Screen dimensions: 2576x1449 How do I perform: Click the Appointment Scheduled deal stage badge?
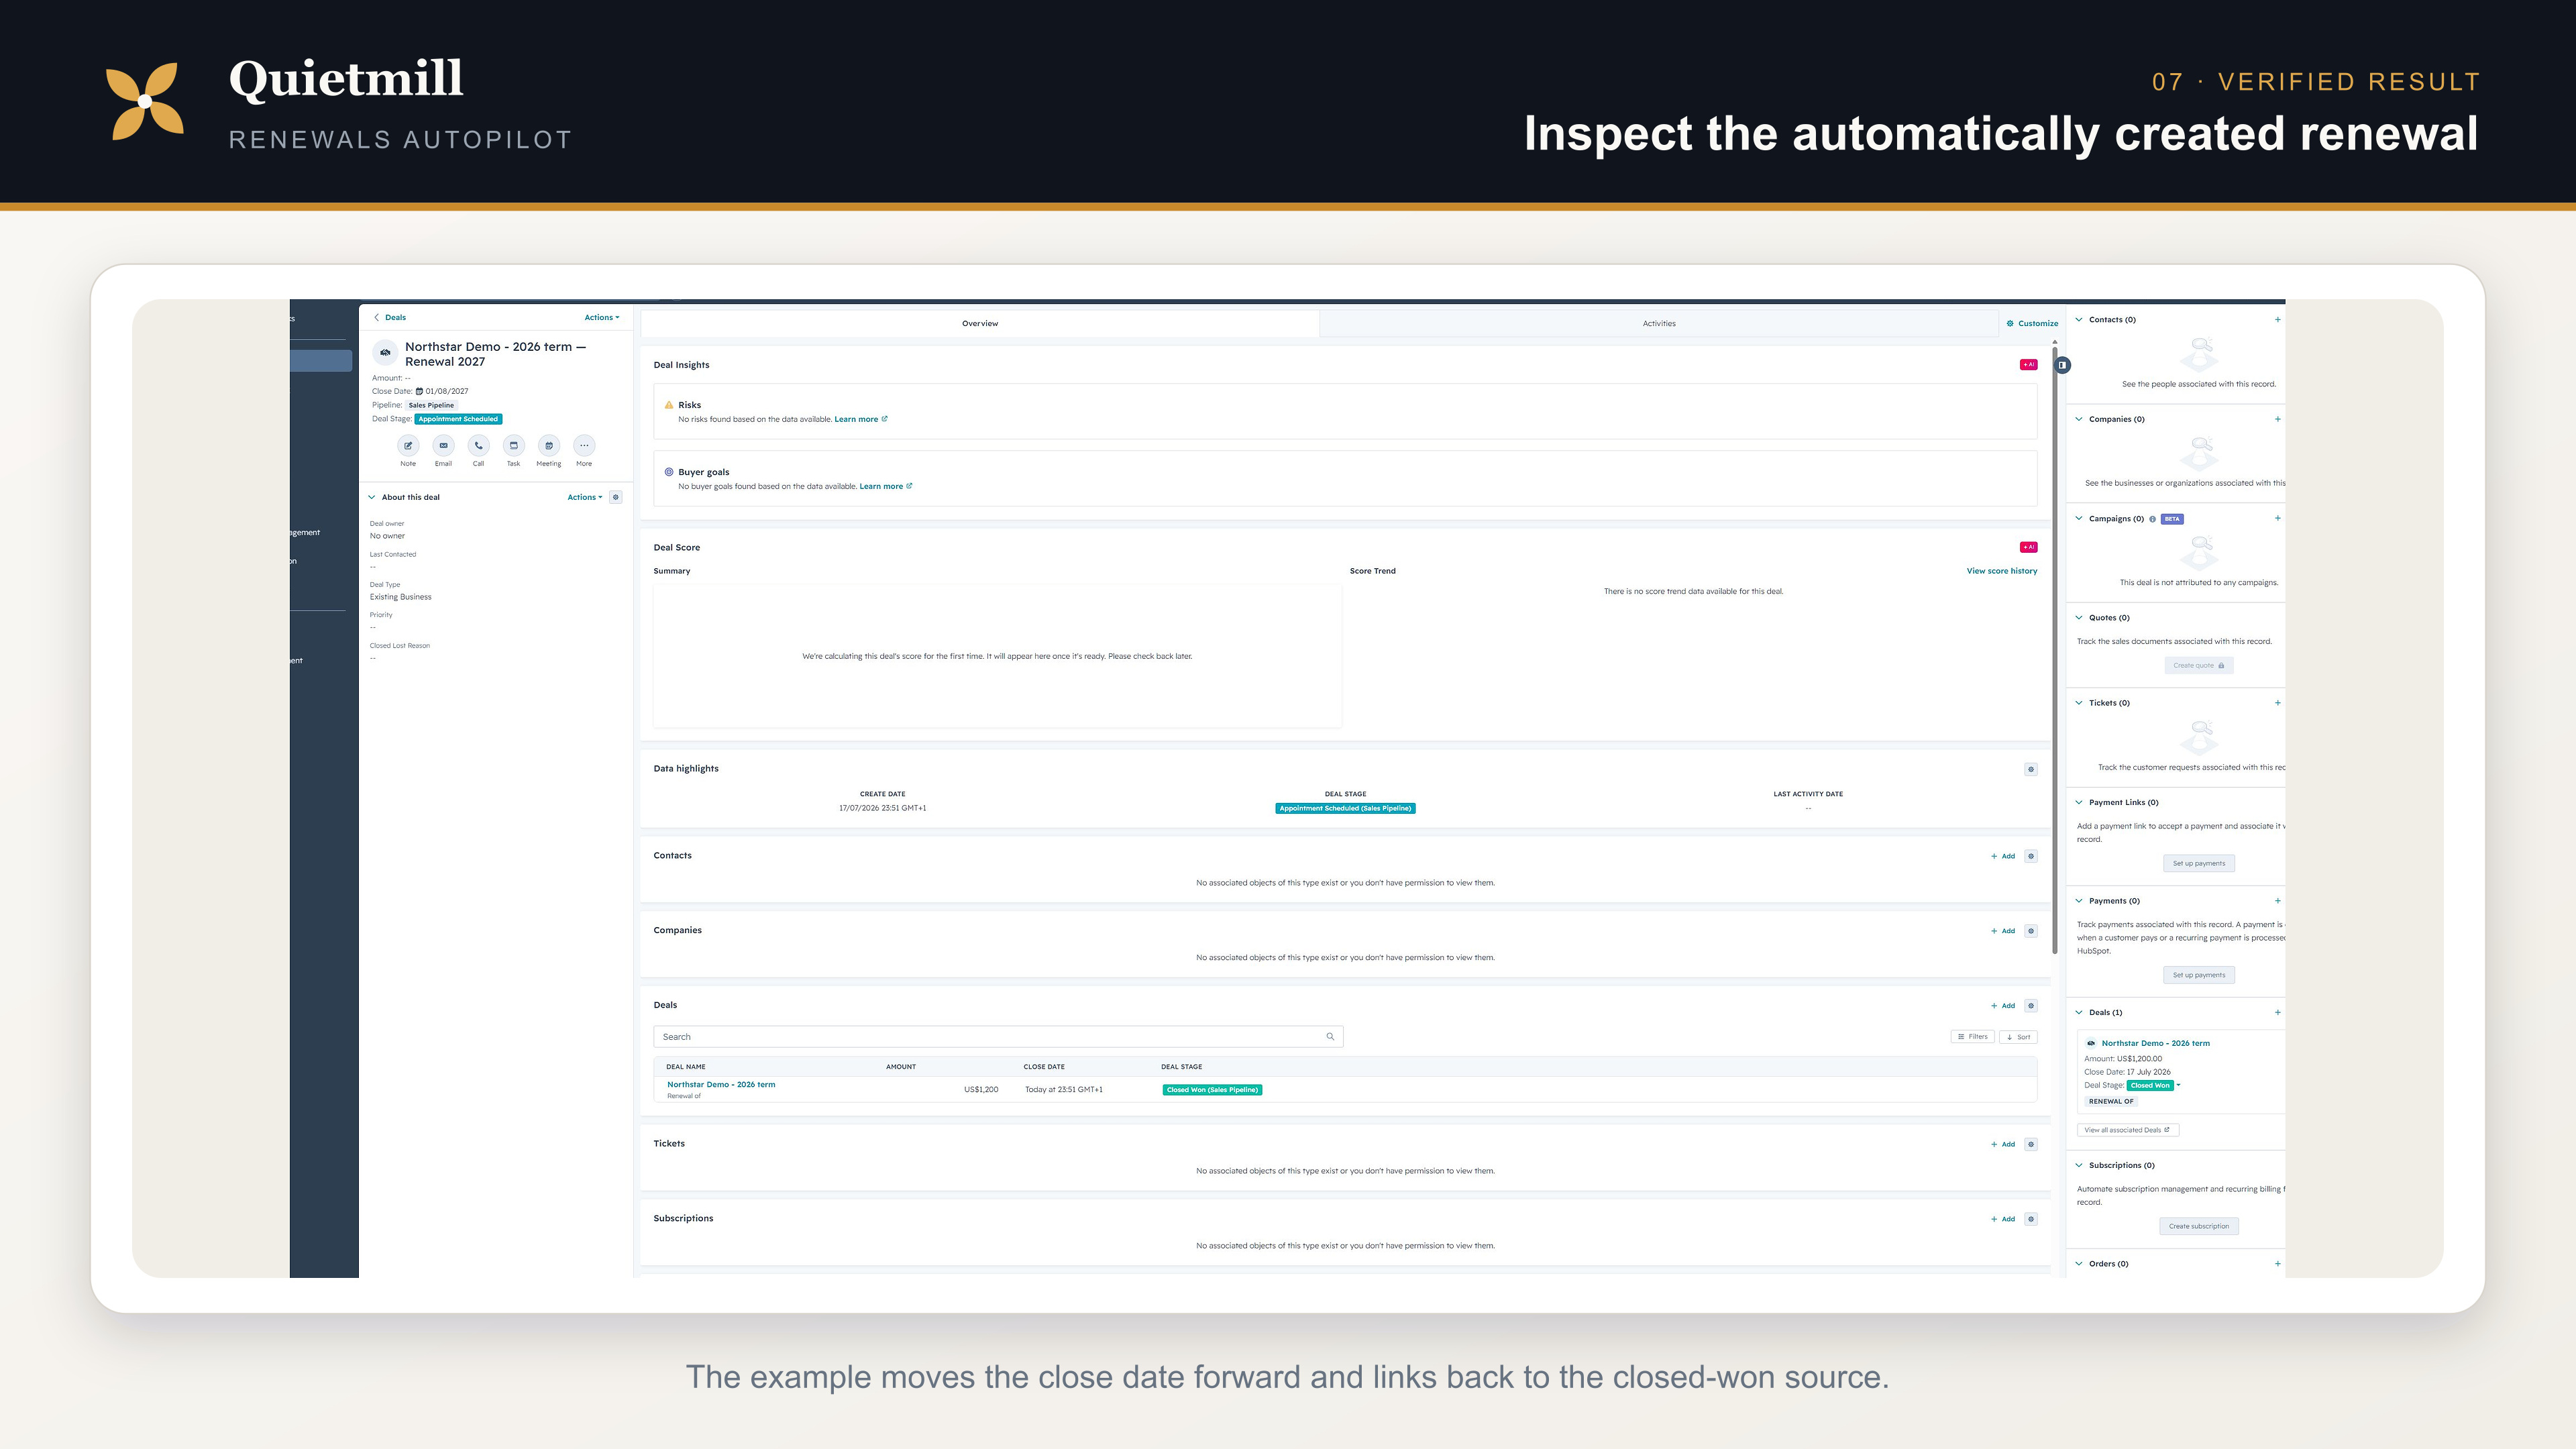click(x=458, y=419)
